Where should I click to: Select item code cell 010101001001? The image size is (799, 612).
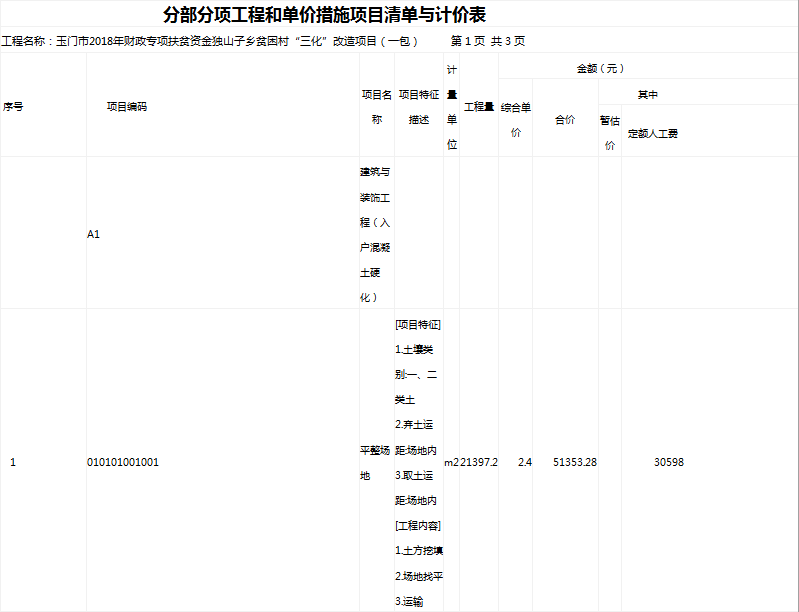[123, 462]
